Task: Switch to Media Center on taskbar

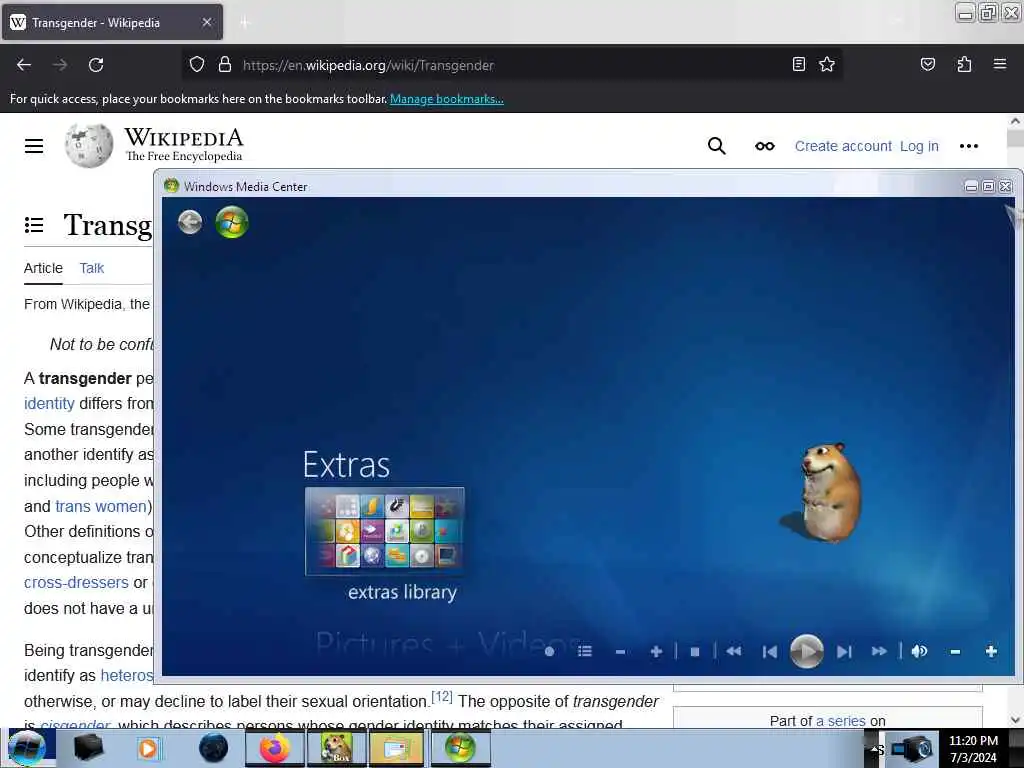Action: pos(460,748)
